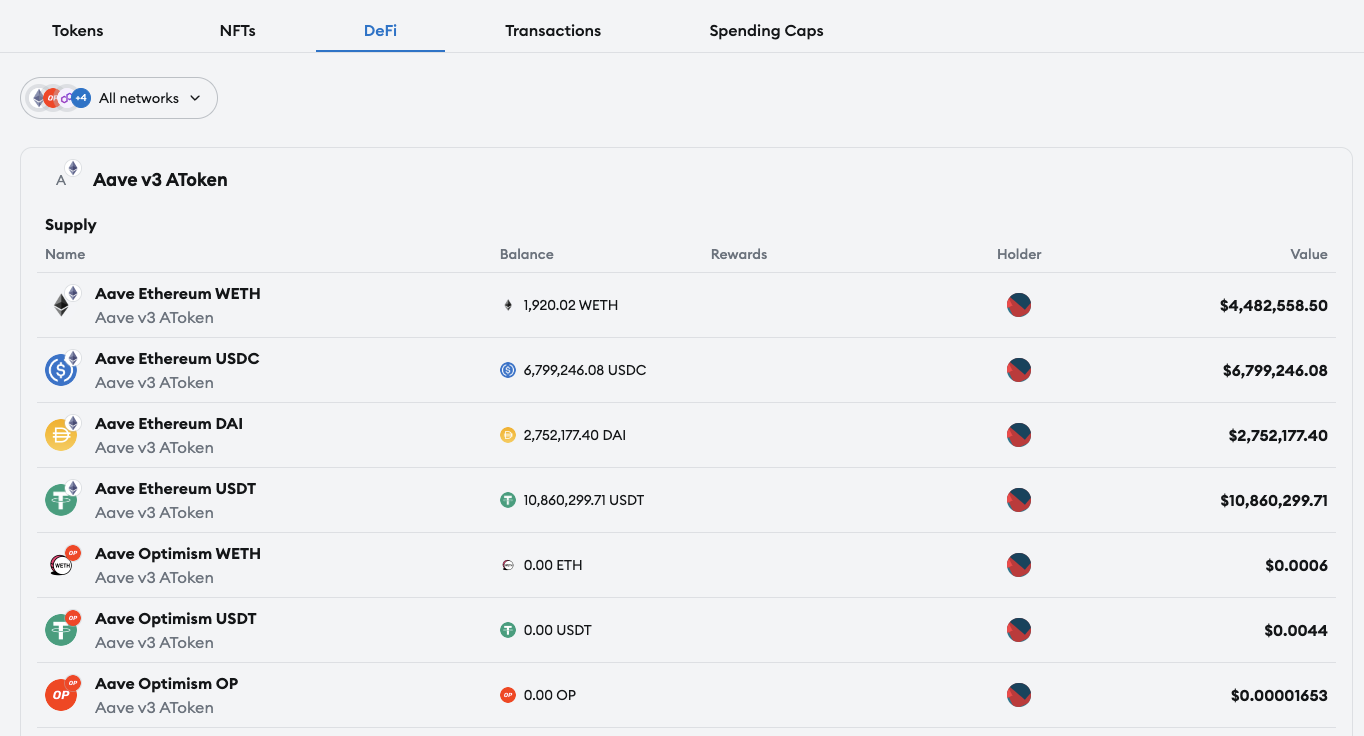1364x736 pixels.
Task: Go to the Transactions tab
Action: click(x=553, y=30)
